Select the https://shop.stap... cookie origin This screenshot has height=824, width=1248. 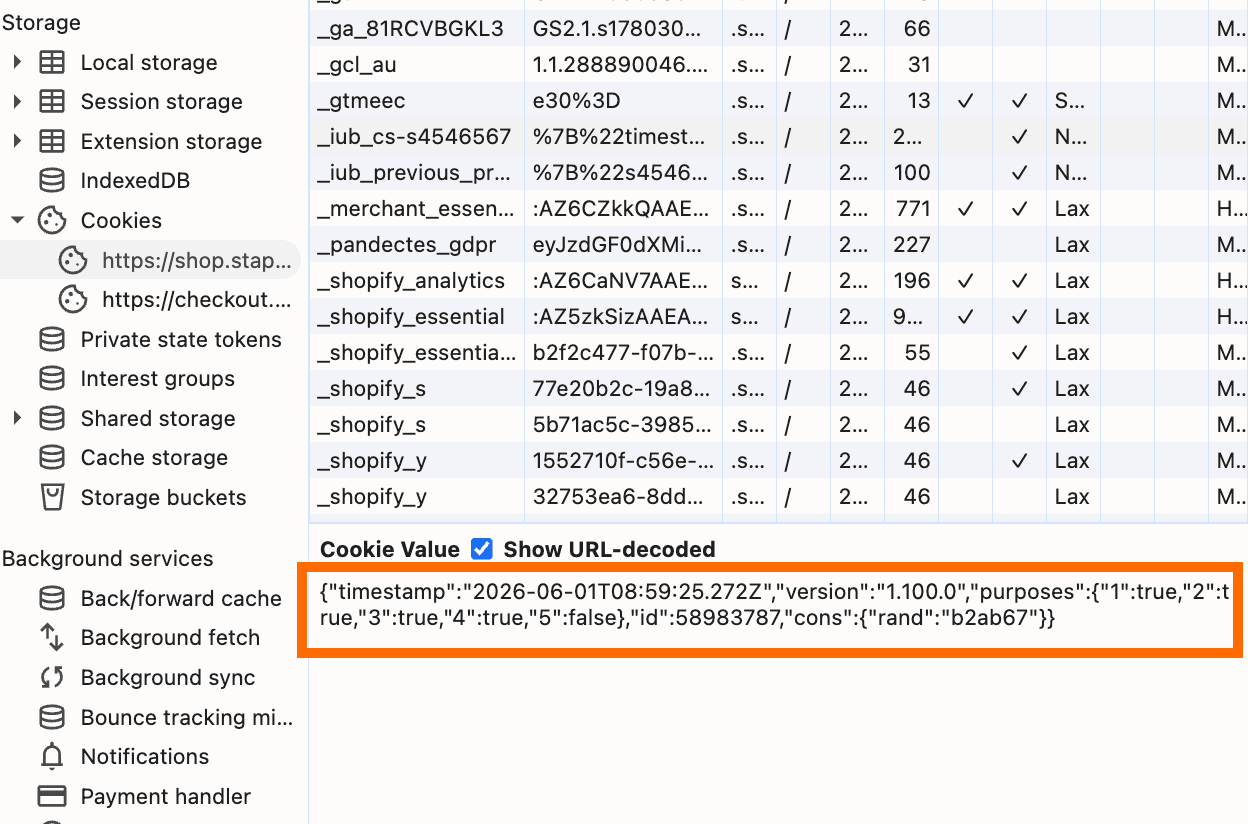pyautogui.click(x=197, y=261)
